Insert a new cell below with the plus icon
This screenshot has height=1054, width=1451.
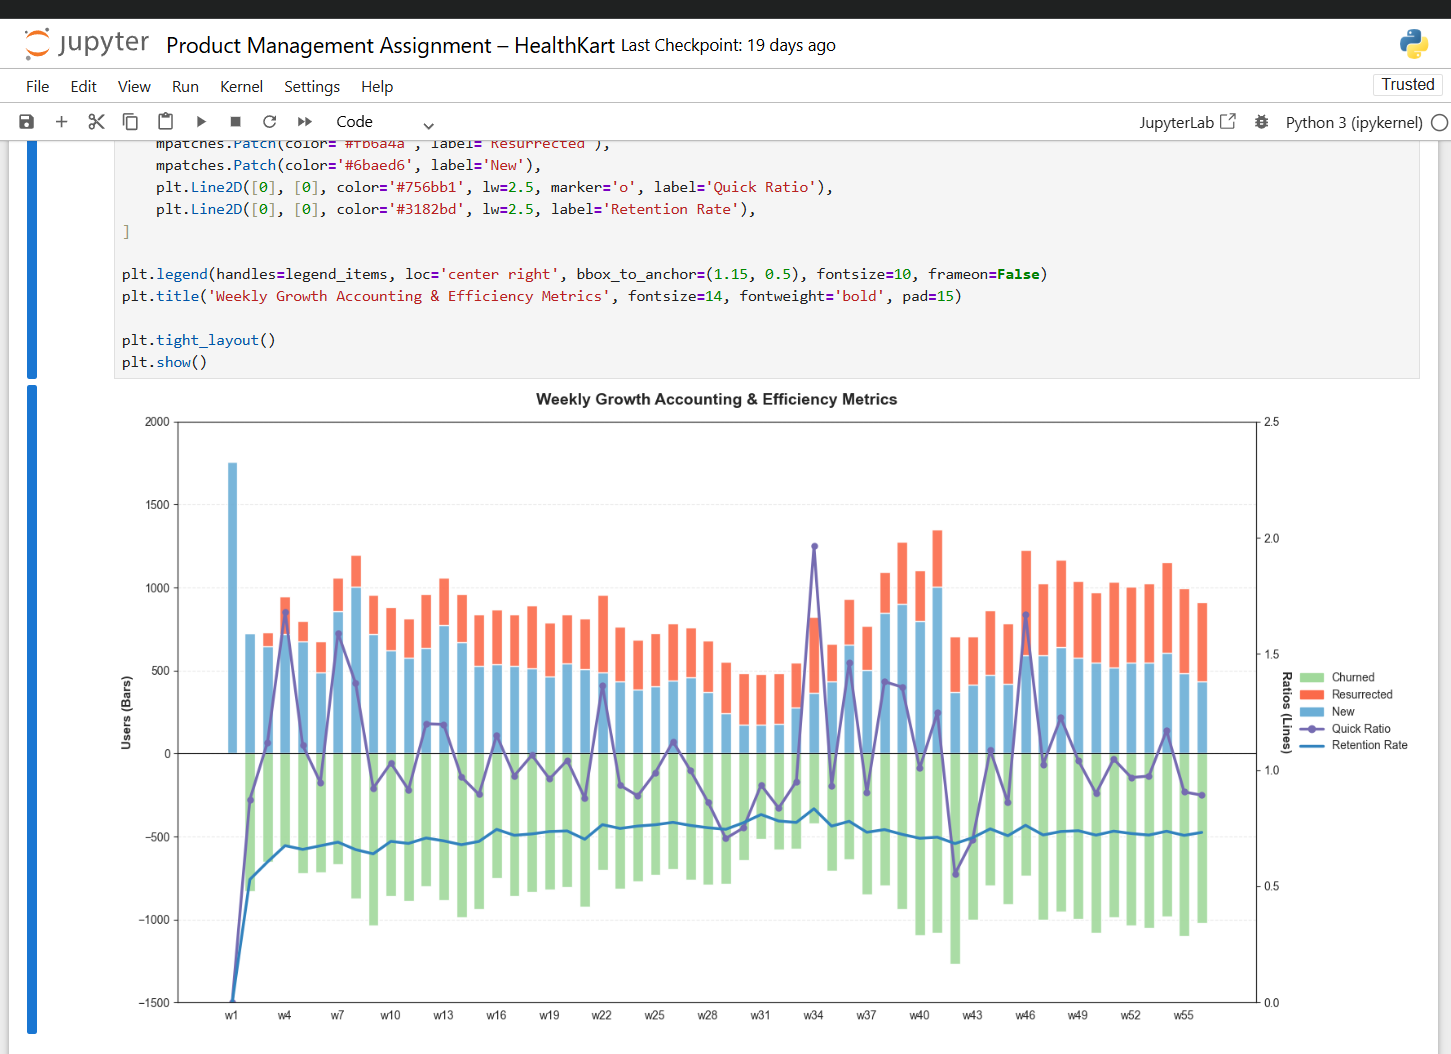click(61, 121)
